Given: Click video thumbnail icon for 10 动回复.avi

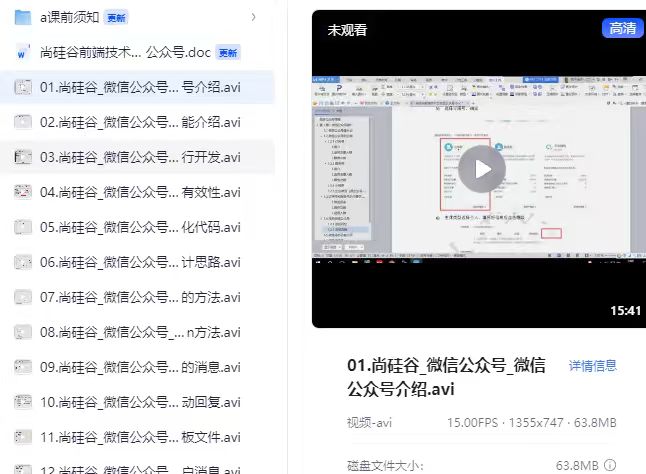Looking at the screenshot, I should click(x=23, y=402).
